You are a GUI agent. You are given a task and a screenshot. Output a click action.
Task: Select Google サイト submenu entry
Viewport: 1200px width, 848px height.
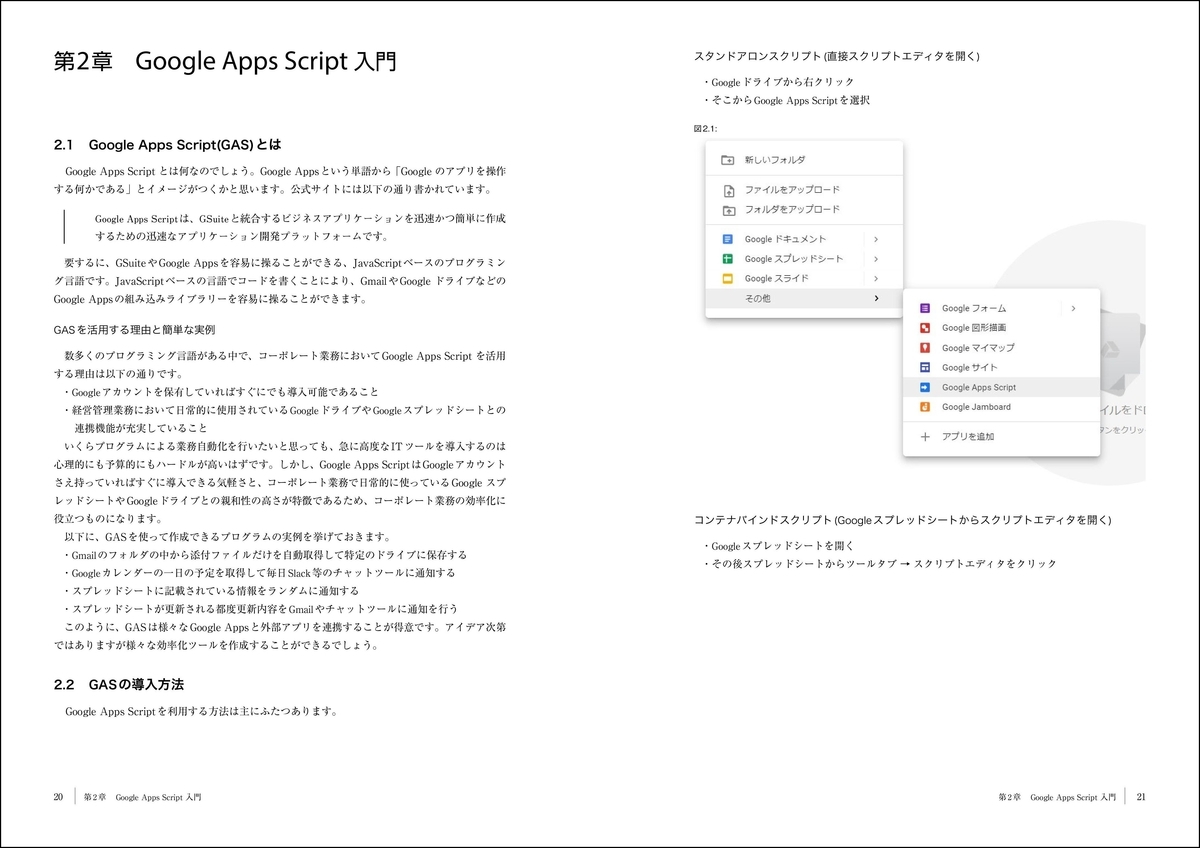point(1001,367)
